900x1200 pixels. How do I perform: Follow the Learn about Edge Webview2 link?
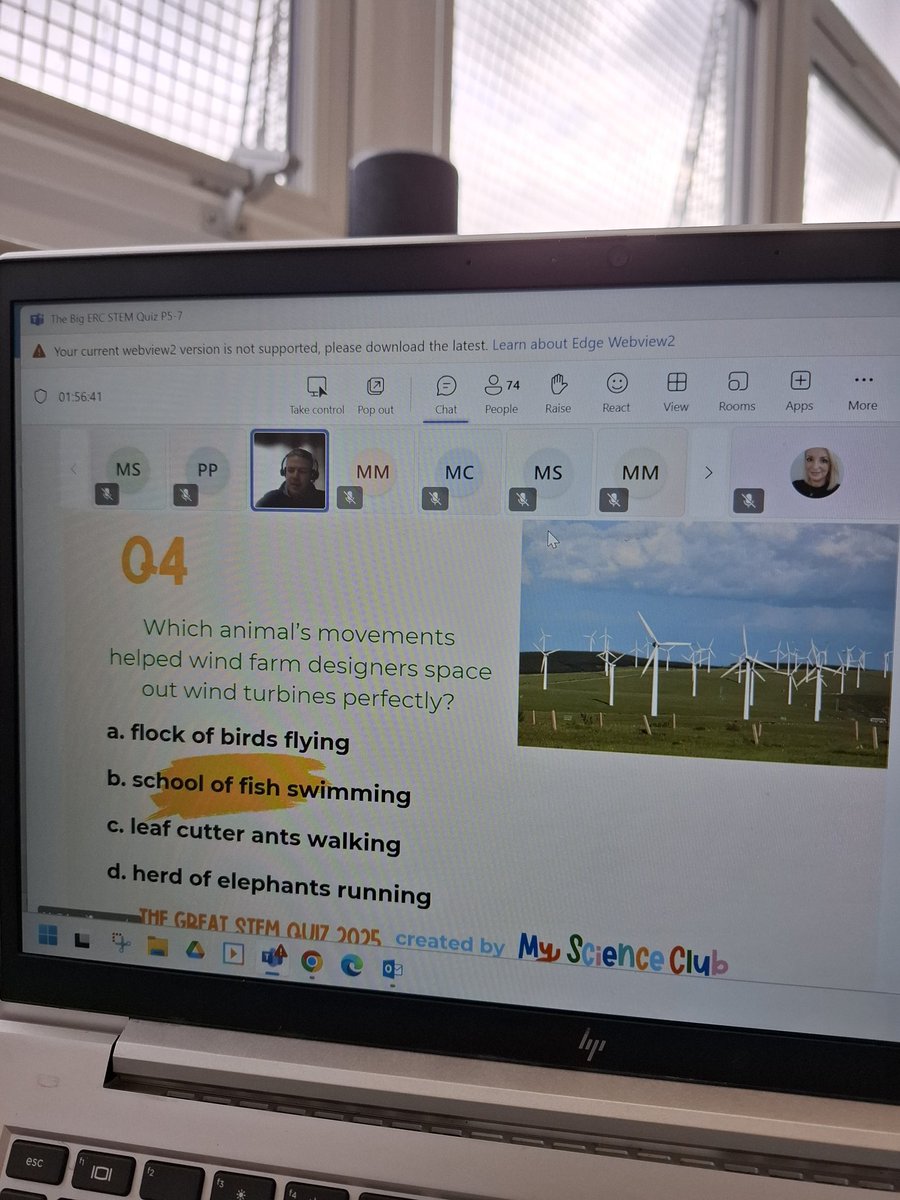point(584,343)
